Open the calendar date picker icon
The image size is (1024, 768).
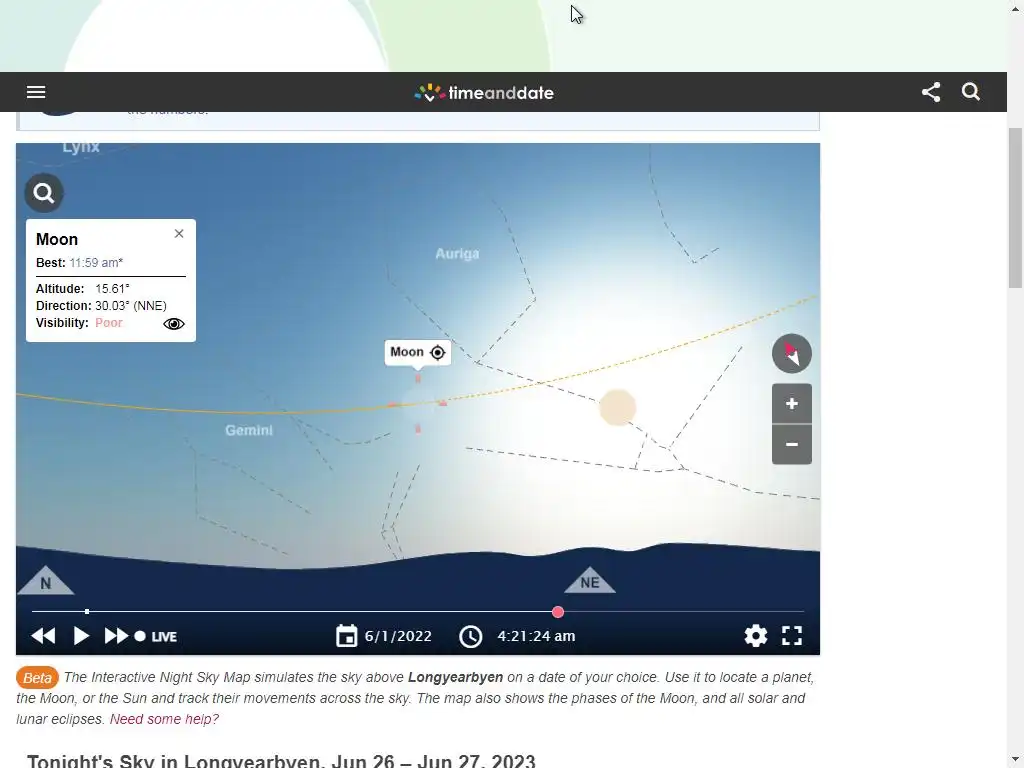click(x=347, y=635)
